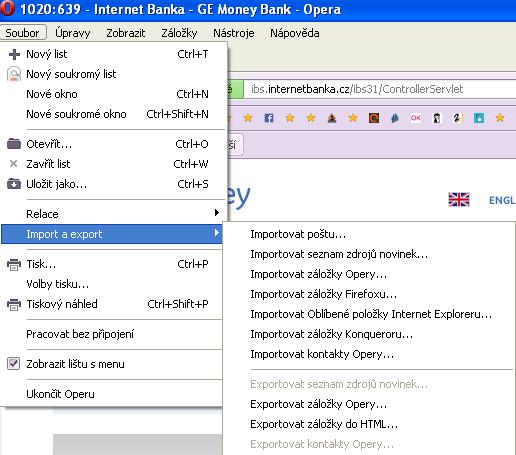Open the Facebook bookmark icon
The height and width of the screenshot is (455, 516).
coord(269,118)
